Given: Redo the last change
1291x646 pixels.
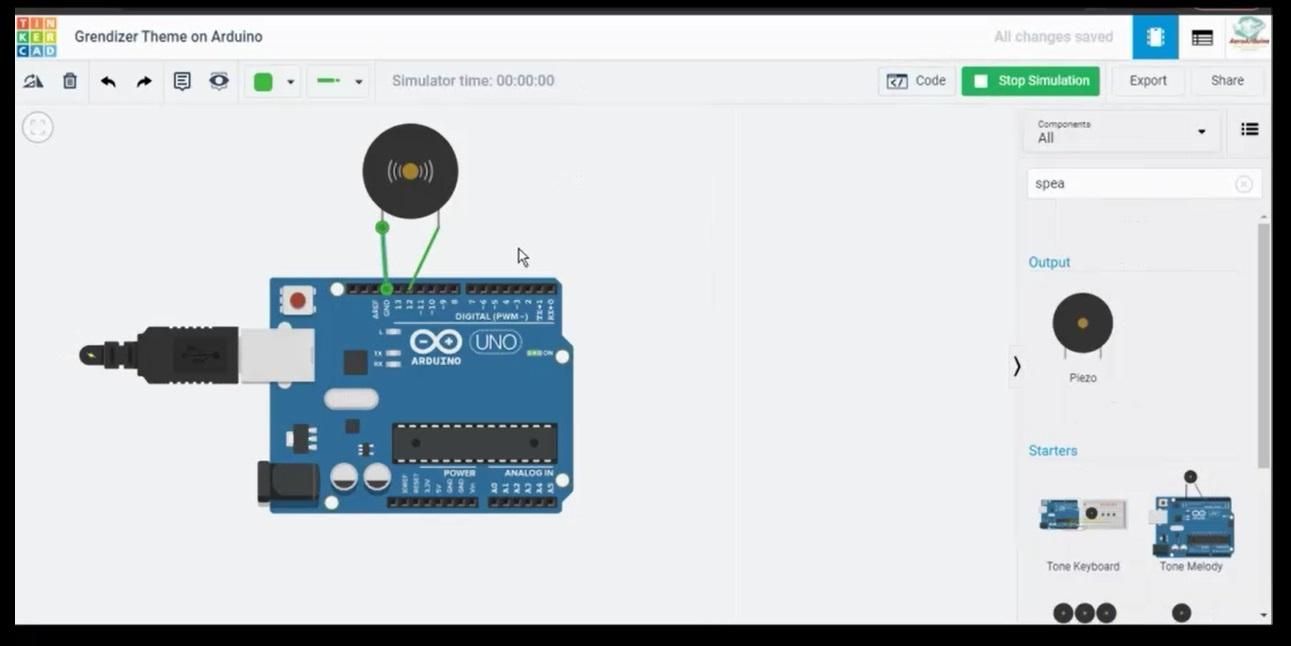Looking at the screenshot, I should pyautogui.click(x=143, y=81).
